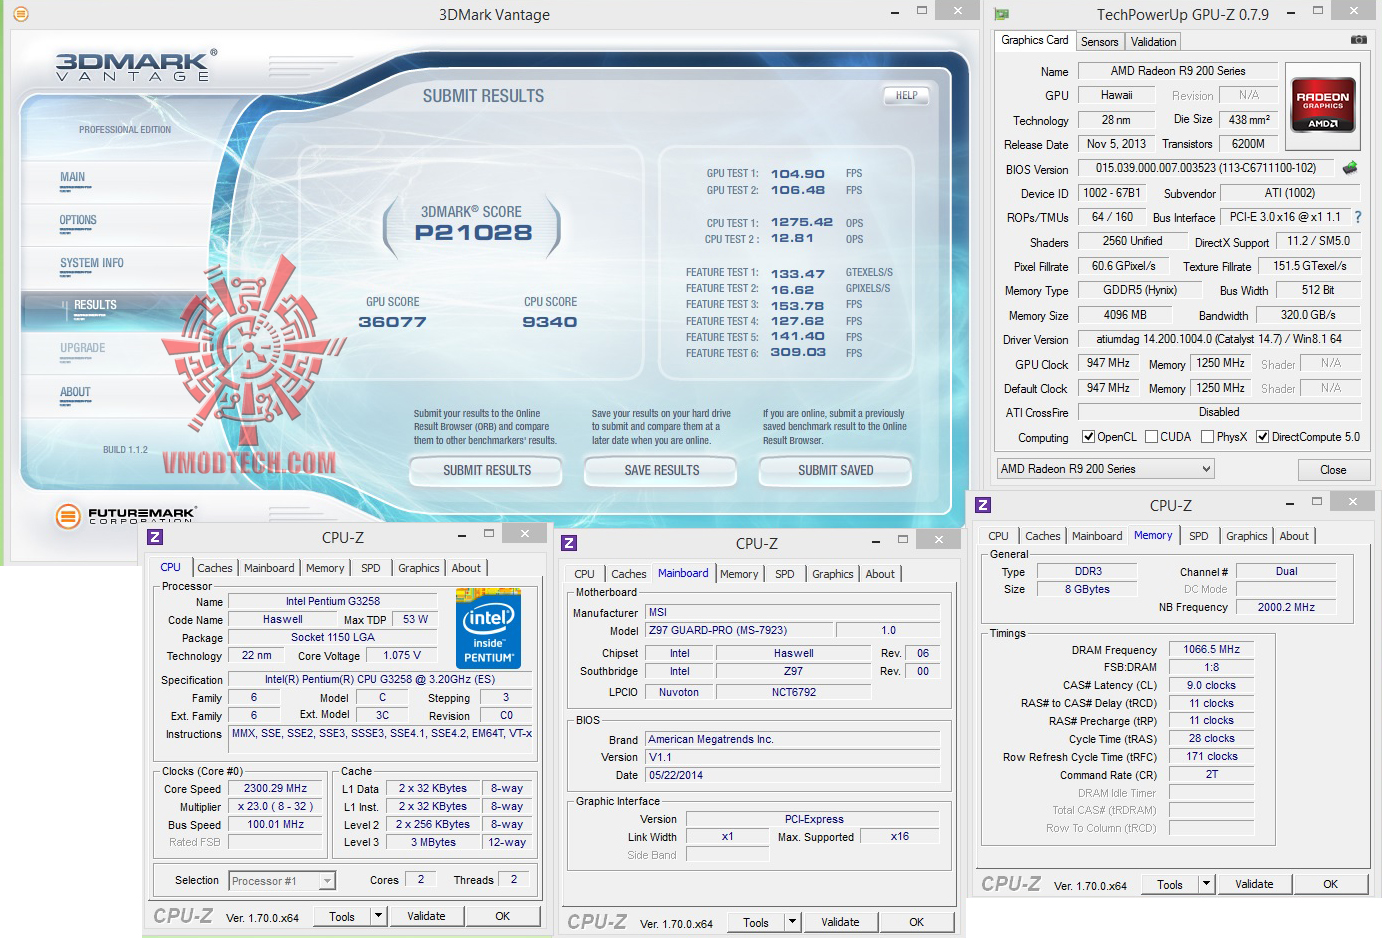Click the Driver Version field in GPU-Z
The image size is (1382, 938).
click(1219, 339)
